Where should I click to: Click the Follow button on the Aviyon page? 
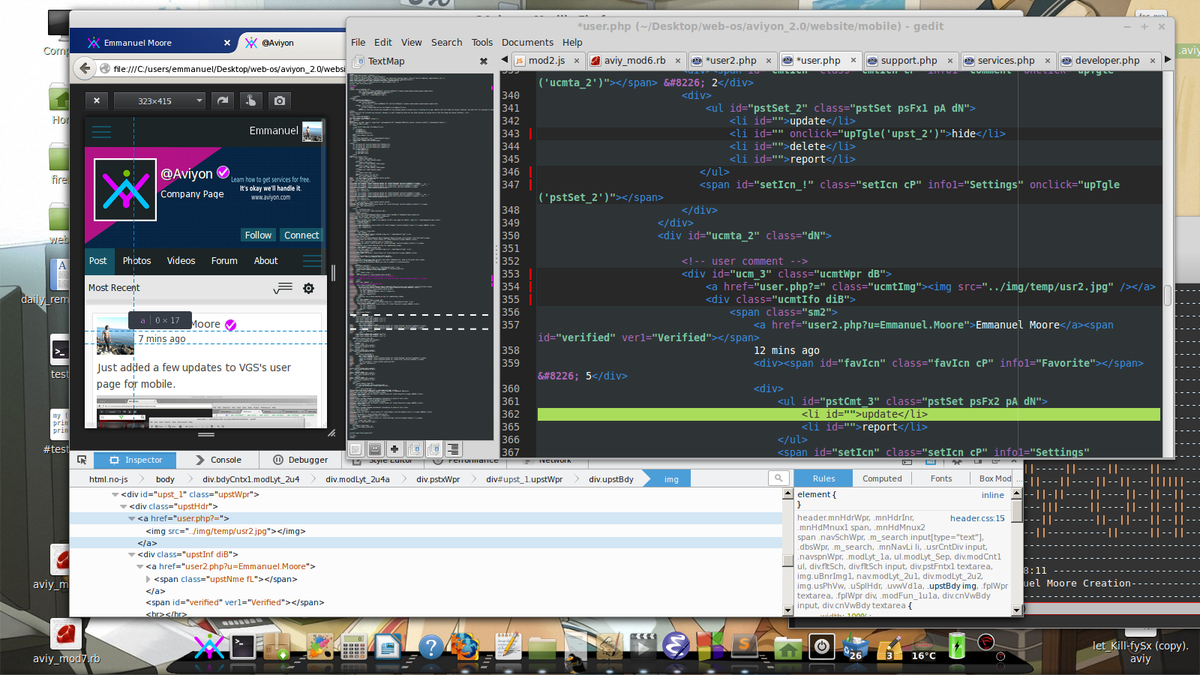258,235
